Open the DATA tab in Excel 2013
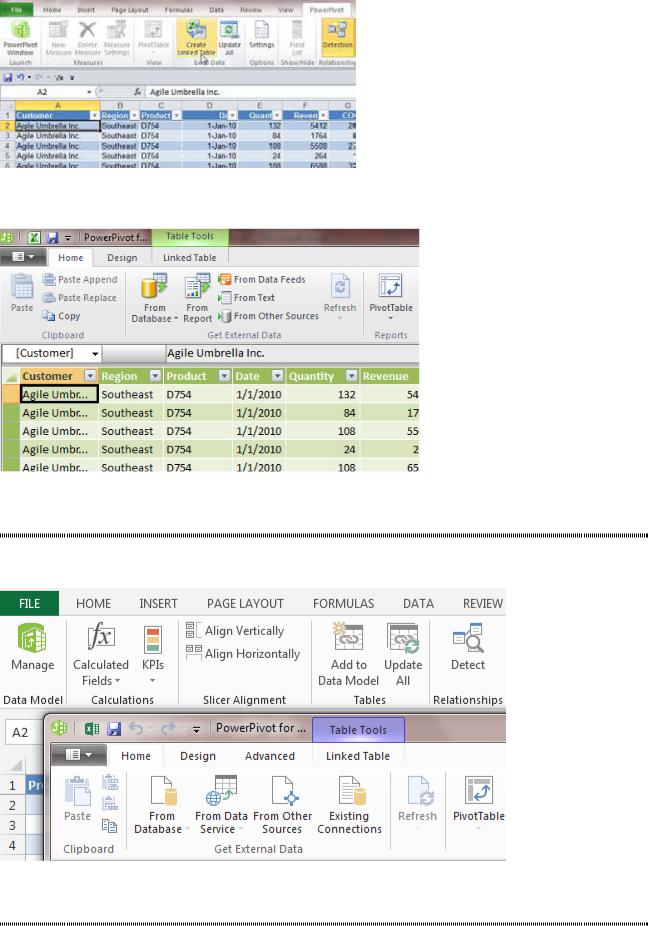This screenshot has height=926, width=648. pos(418,603)
